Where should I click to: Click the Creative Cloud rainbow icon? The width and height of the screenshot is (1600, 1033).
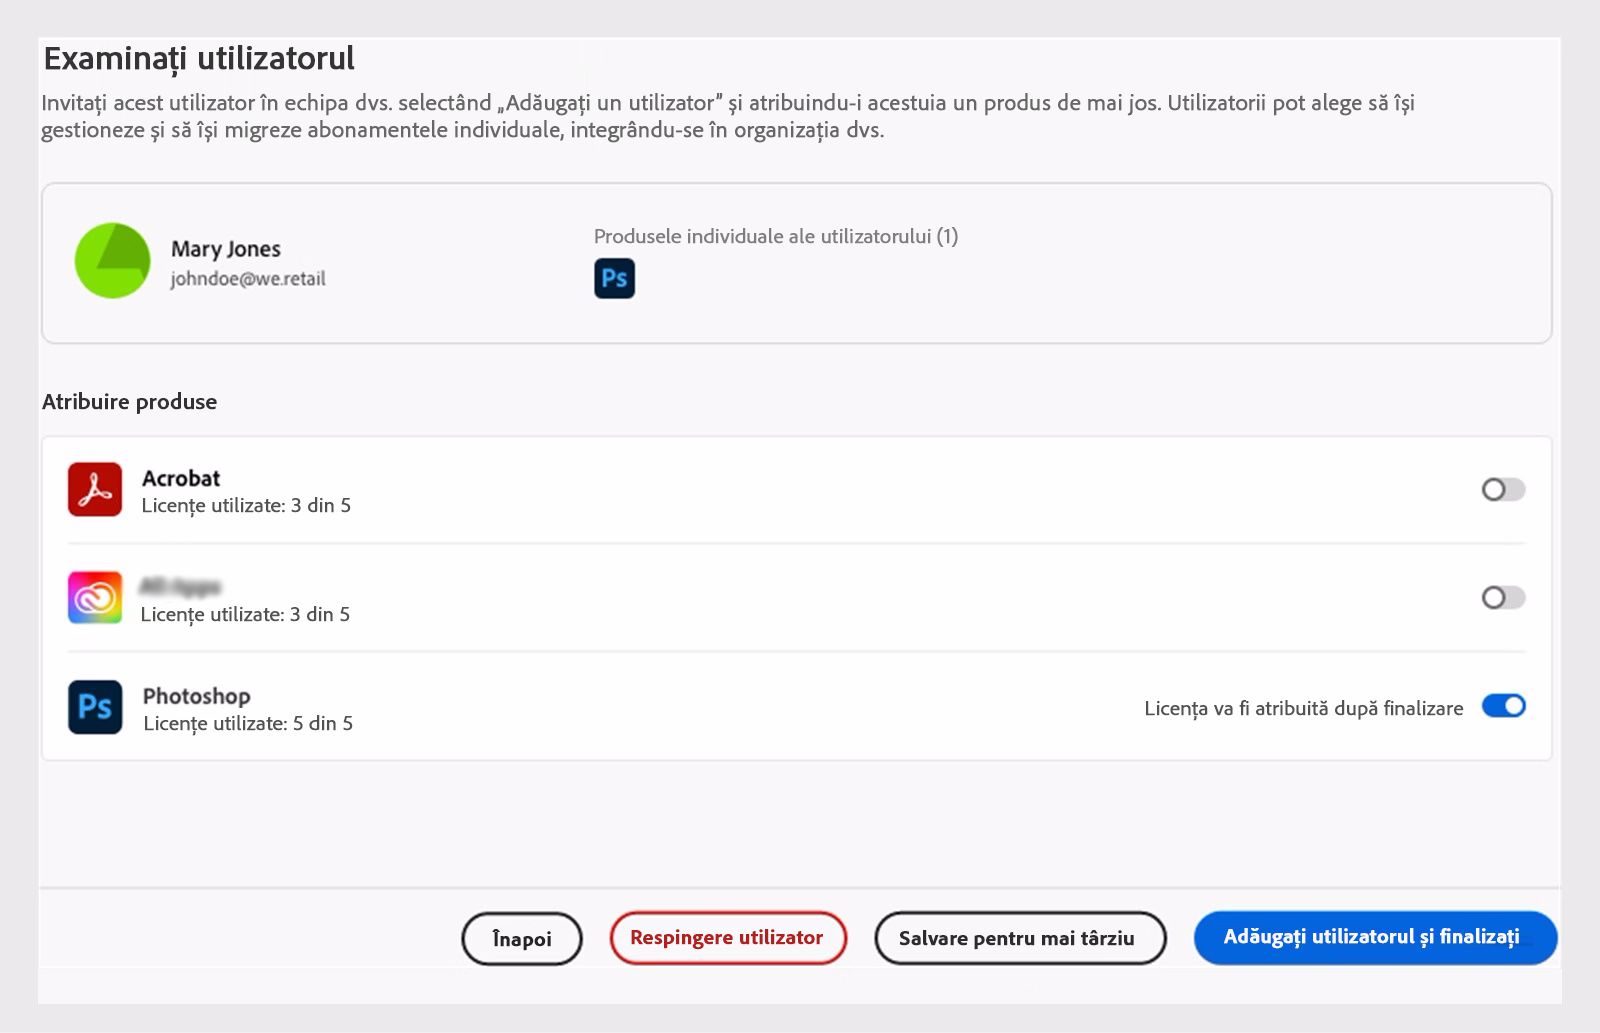tap(95, 598)
